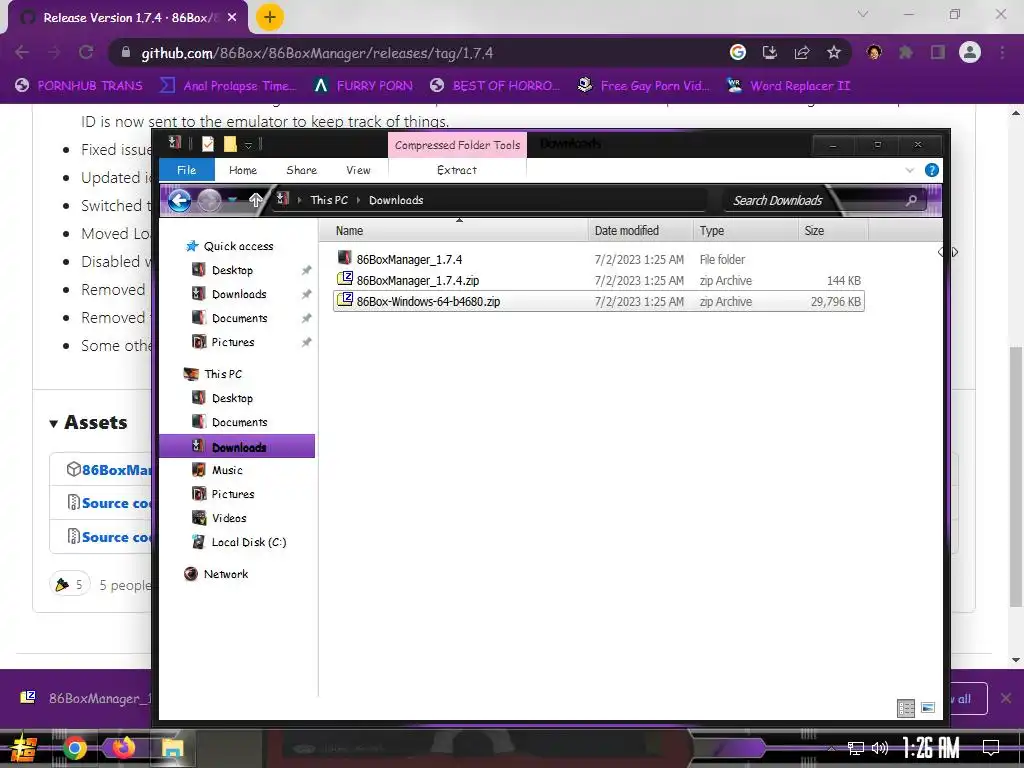Expand the Explorer ribbon chevron
This screenshot has height=768, width=1024.
point(910,170)
